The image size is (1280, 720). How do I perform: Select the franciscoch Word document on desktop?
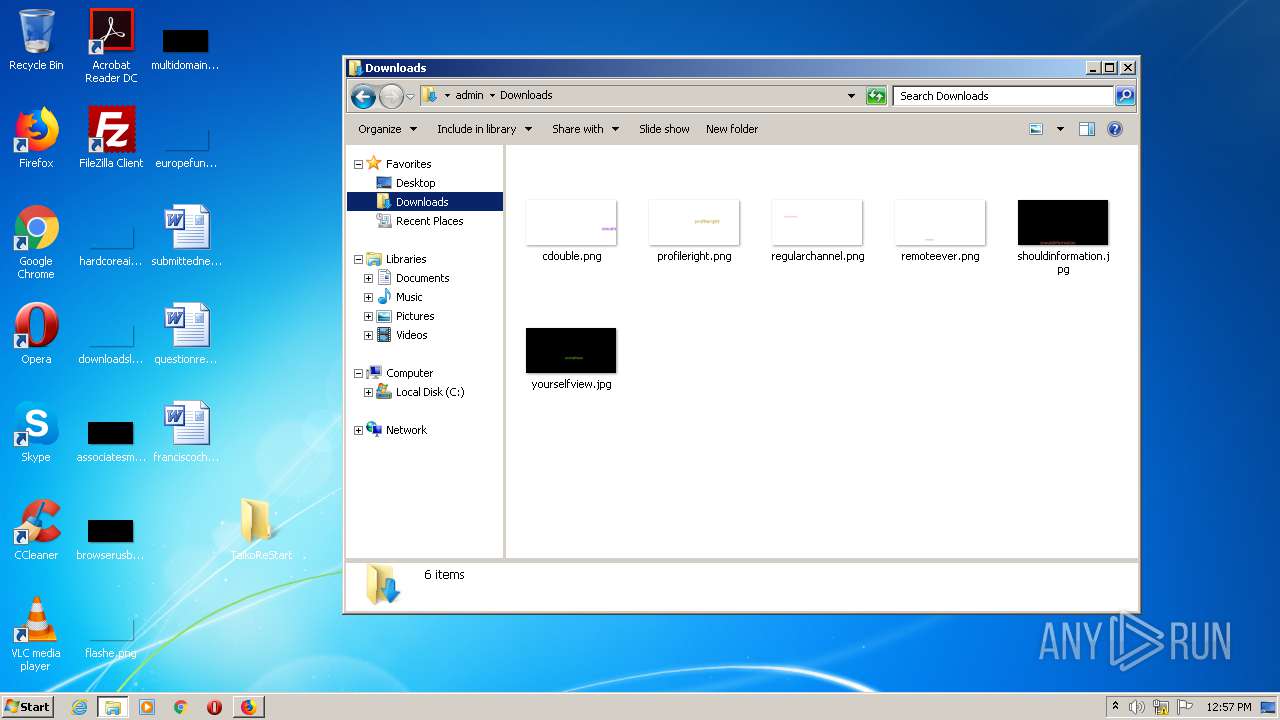pos(186,432)
